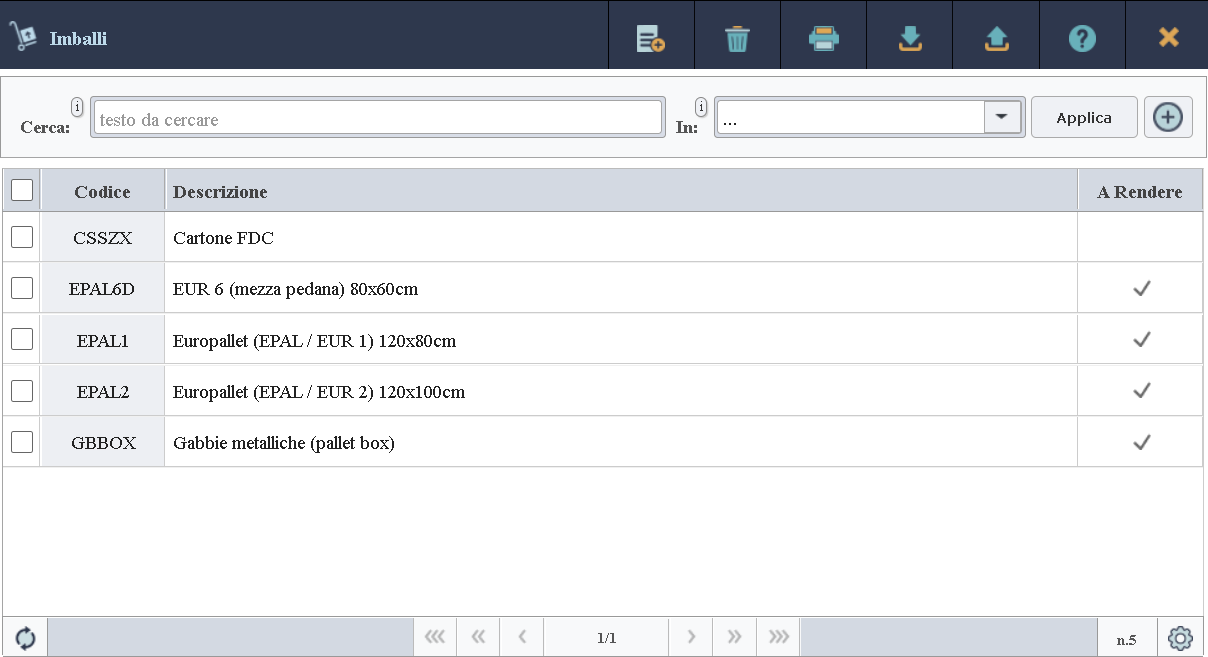Toggle the select-all header checkbox

22,190
